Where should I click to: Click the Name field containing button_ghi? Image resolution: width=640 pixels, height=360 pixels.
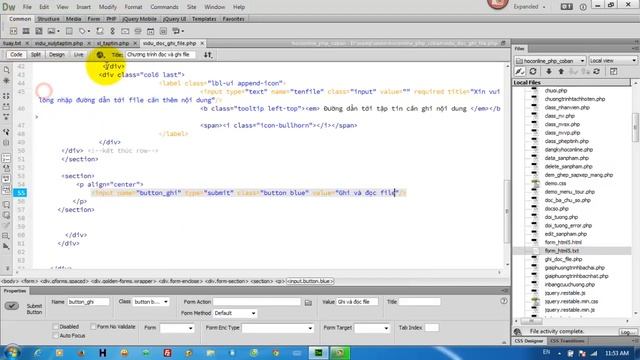pos(88,302)
